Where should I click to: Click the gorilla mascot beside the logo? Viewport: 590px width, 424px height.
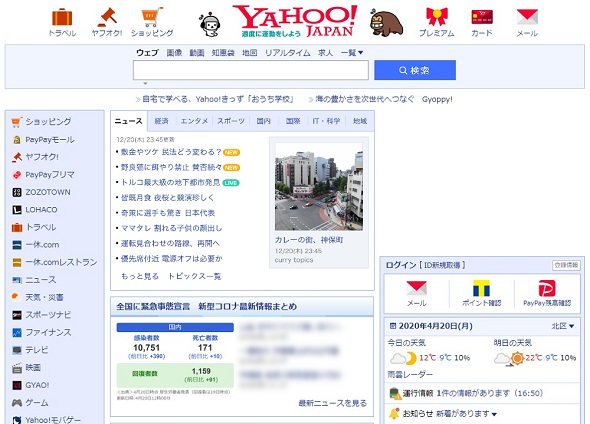386,23
